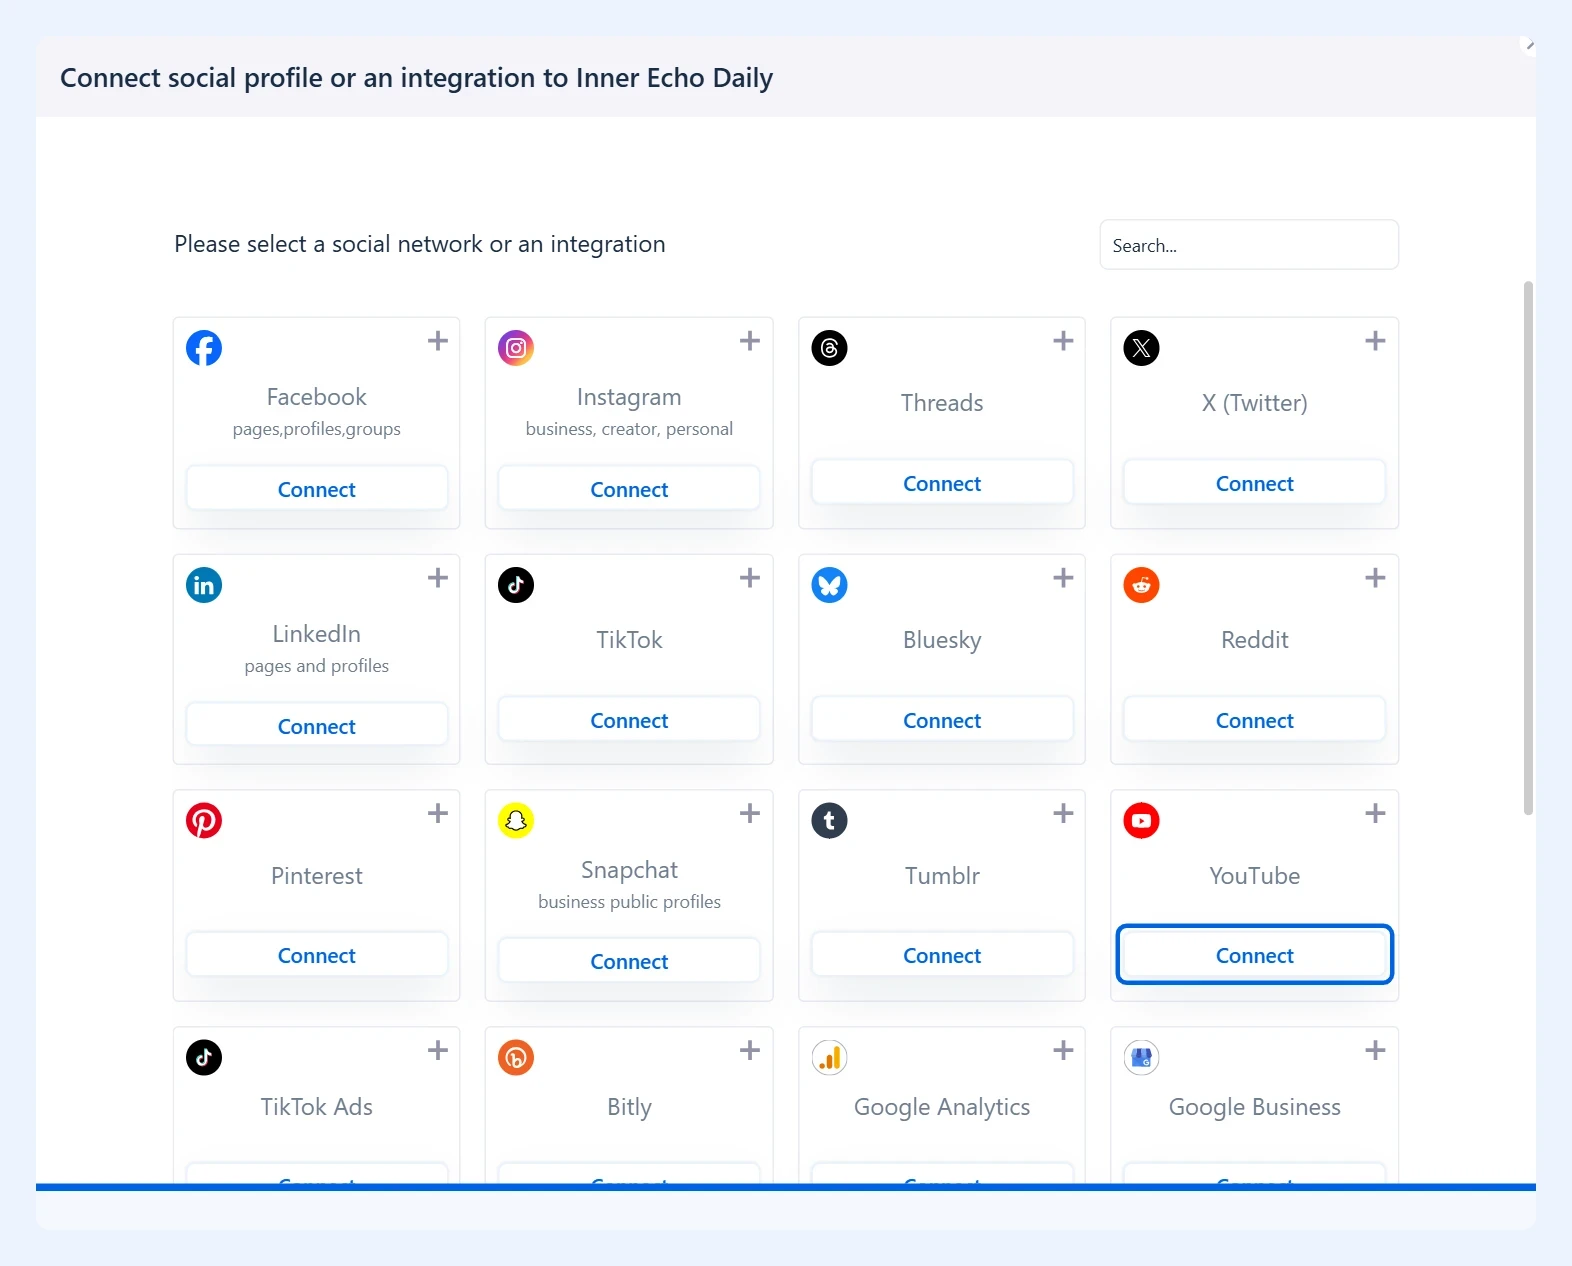Screen dimensions: 1572x1266
Task: Click the LinkedIn logo icon
Action: click(x=204, y=585)
